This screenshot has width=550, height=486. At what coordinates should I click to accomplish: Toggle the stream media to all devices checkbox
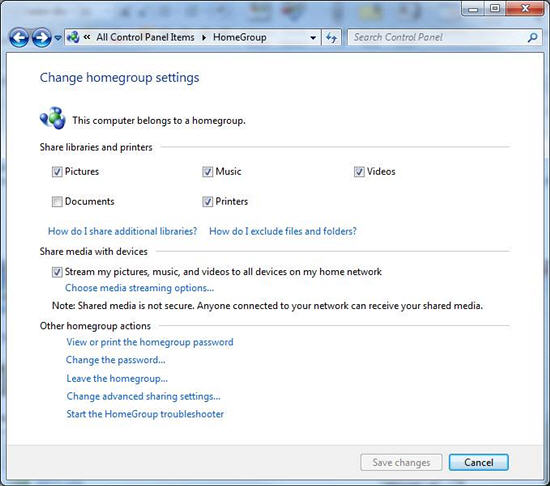[x=57, y=272]
